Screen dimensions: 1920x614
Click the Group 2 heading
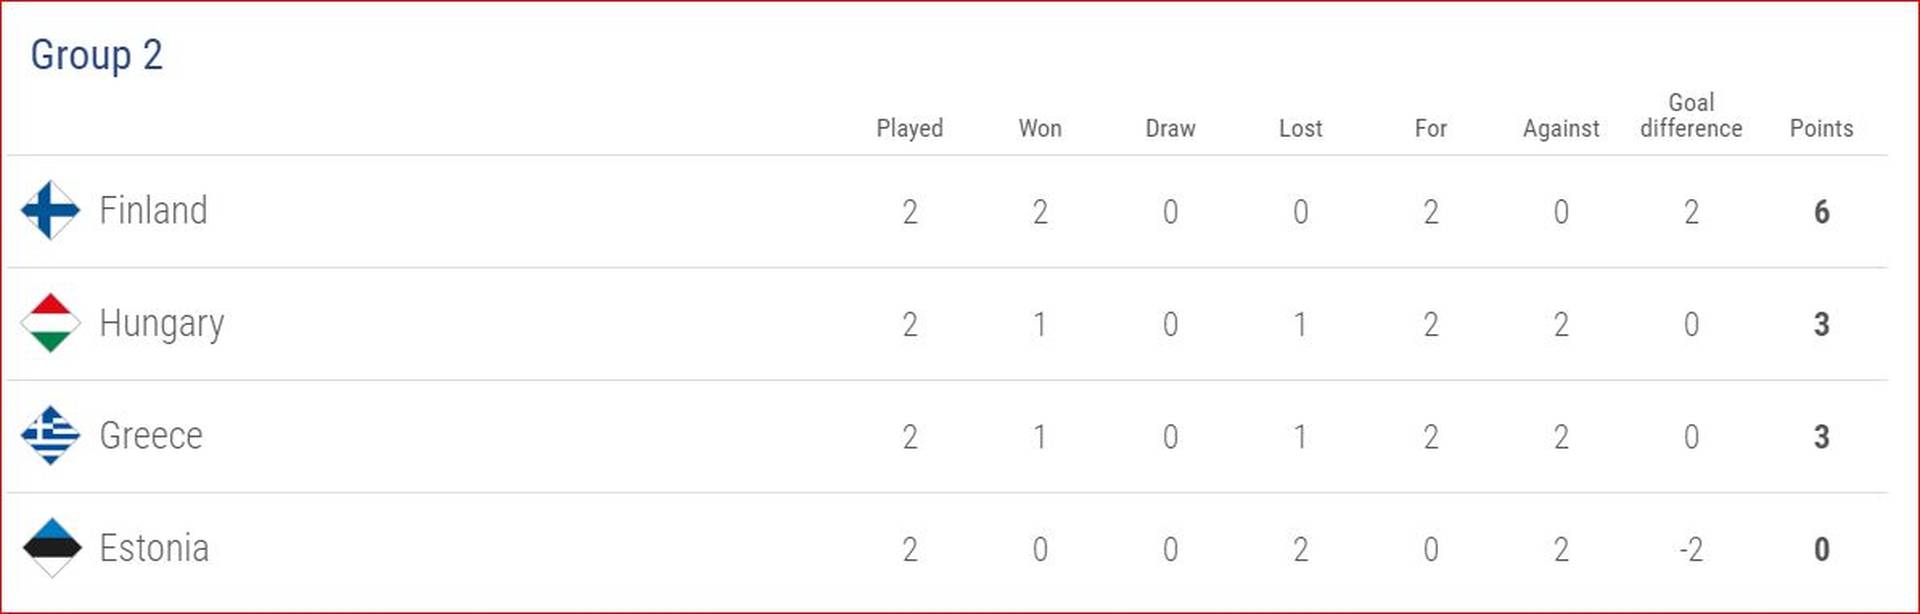[96, 55]
